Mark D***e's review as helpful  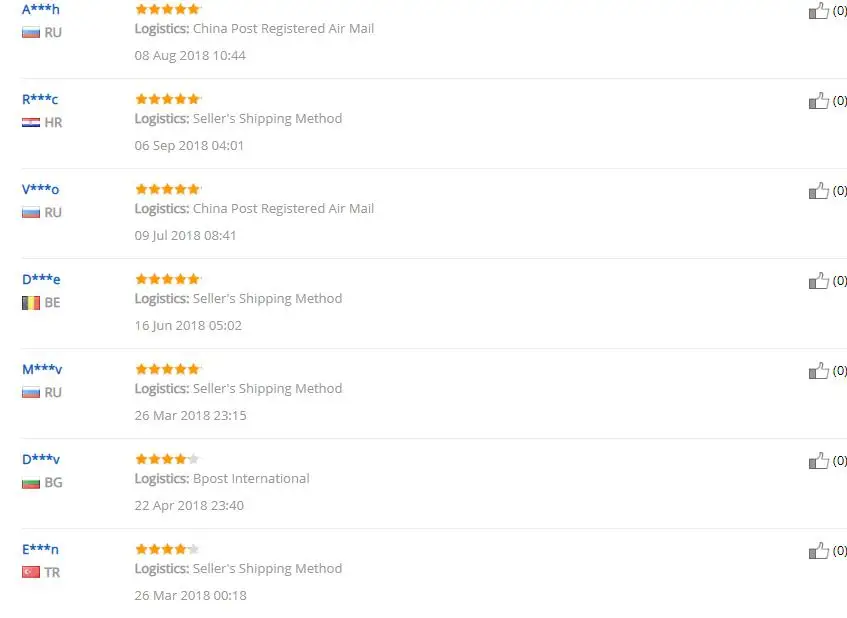pyautogui.click(x=818, y=281)
